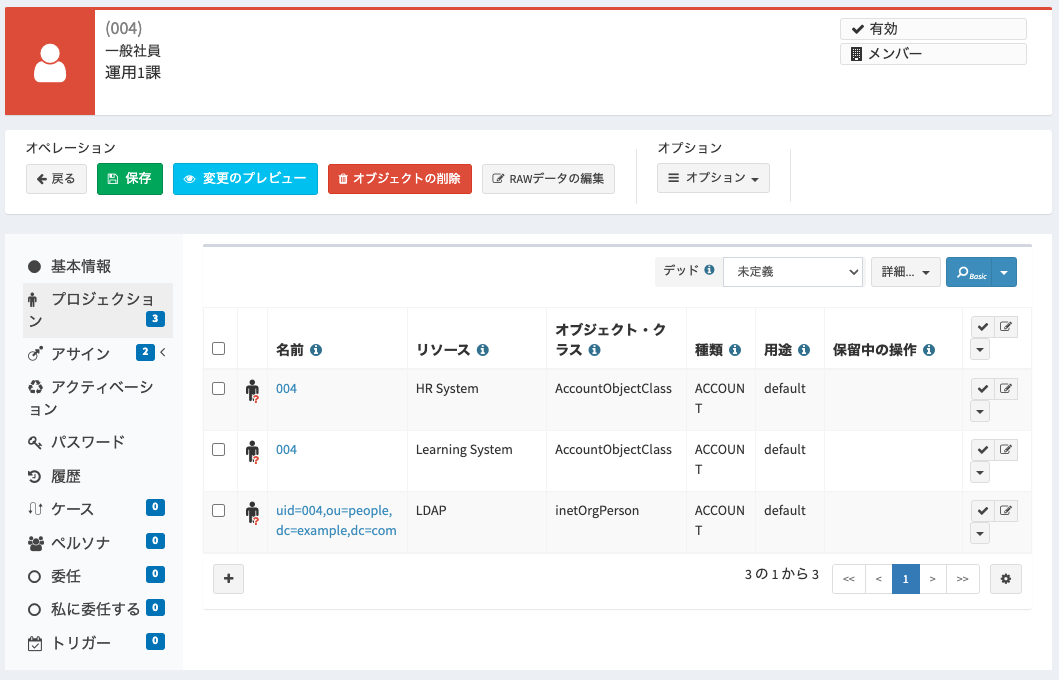Toggle the select-all checkbox in header
This screenshot has width=1059, height=680.
pyautogui.click(x=218, y=348)
